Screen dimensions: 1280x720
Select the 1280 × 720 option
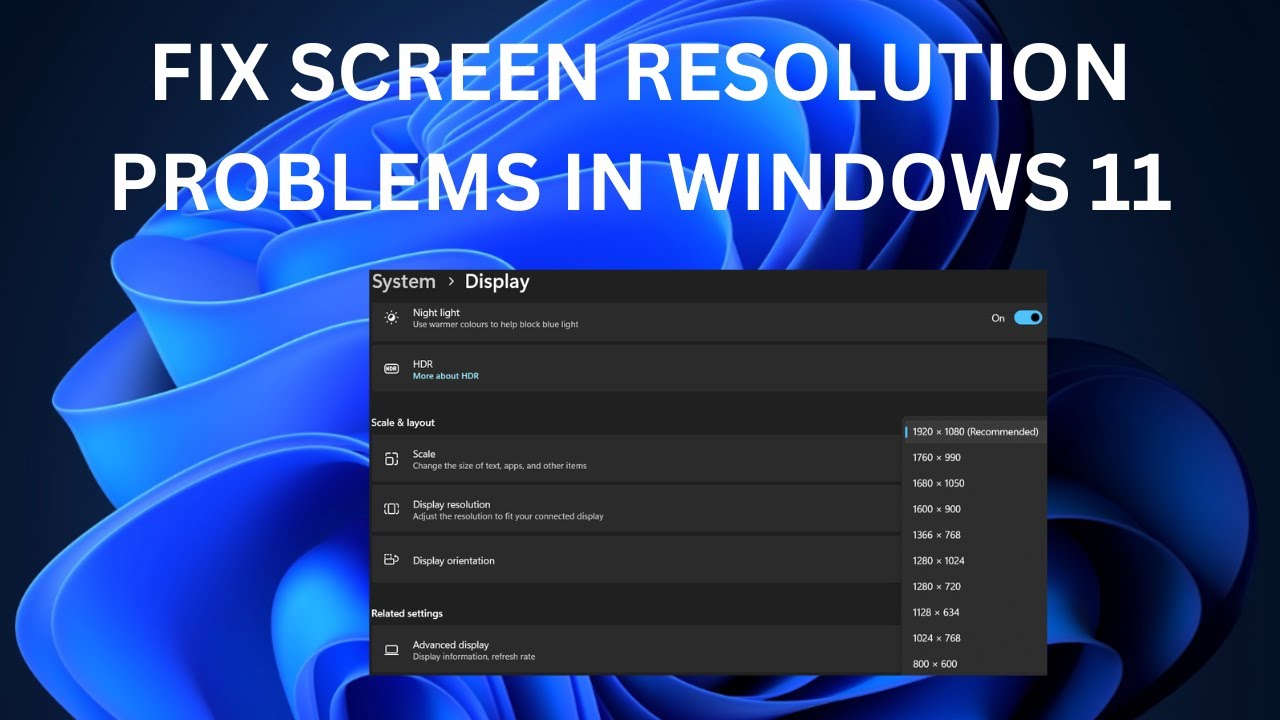pos(975,587)
